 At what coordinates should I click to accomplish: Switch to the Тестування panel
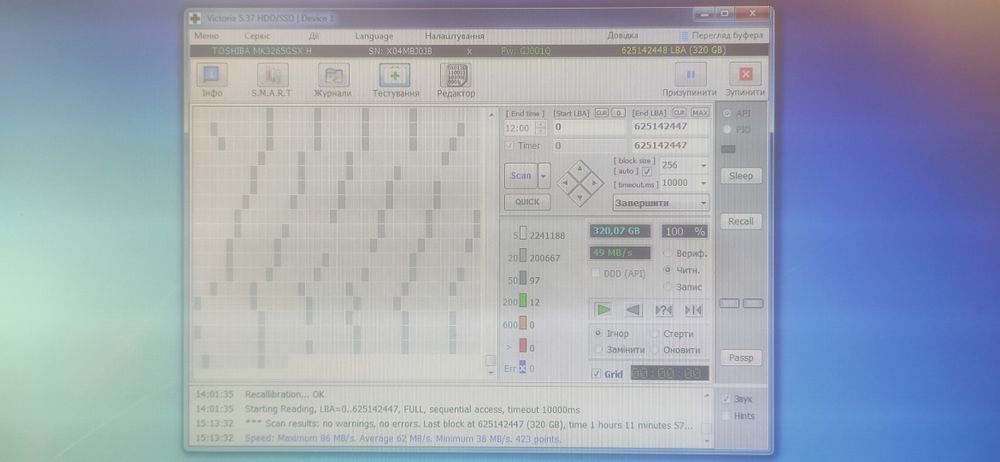coord(395,75)
